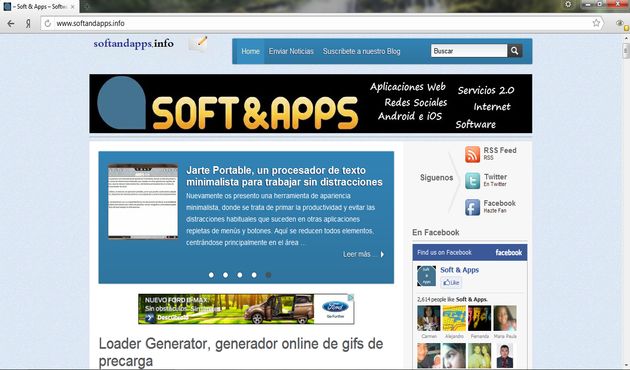Screen dimensions: 630x370
Task: Open the Loader Generator article heading
Action: click(x=241, y=352)
